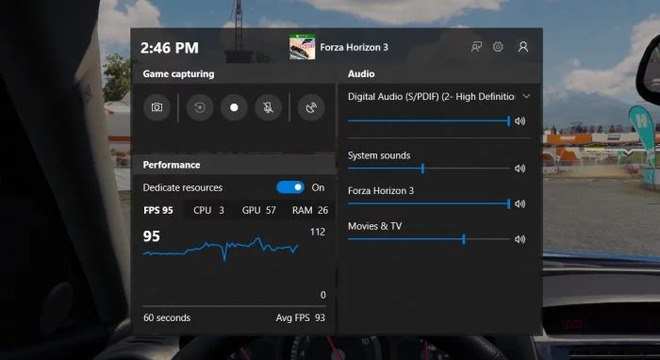
Task: Click the FPS history graph line
Action: point(221,249)
